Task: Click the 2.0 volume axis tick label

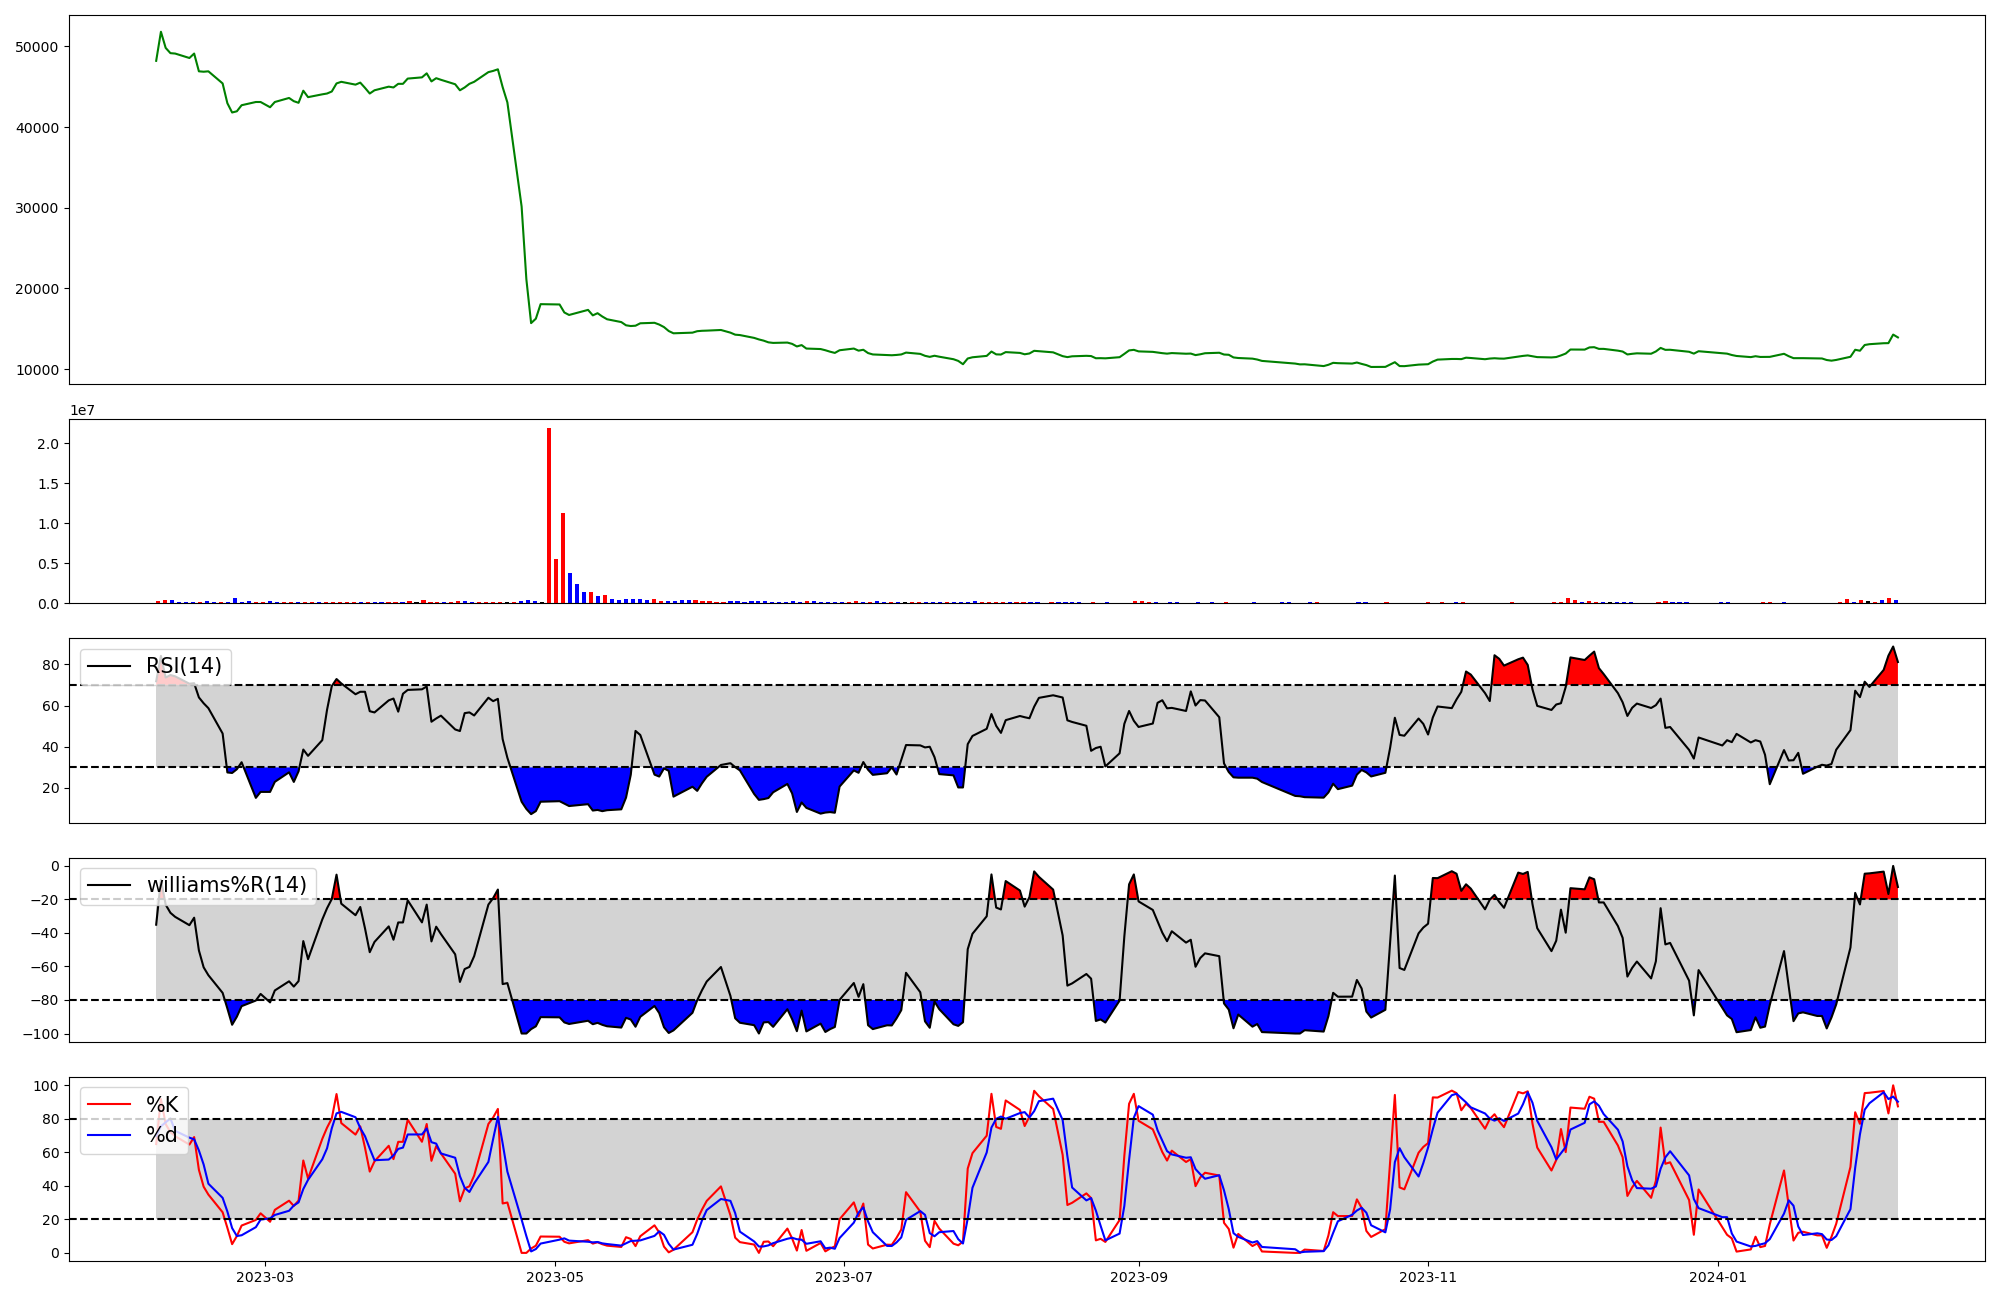Action: pos(47,443)
